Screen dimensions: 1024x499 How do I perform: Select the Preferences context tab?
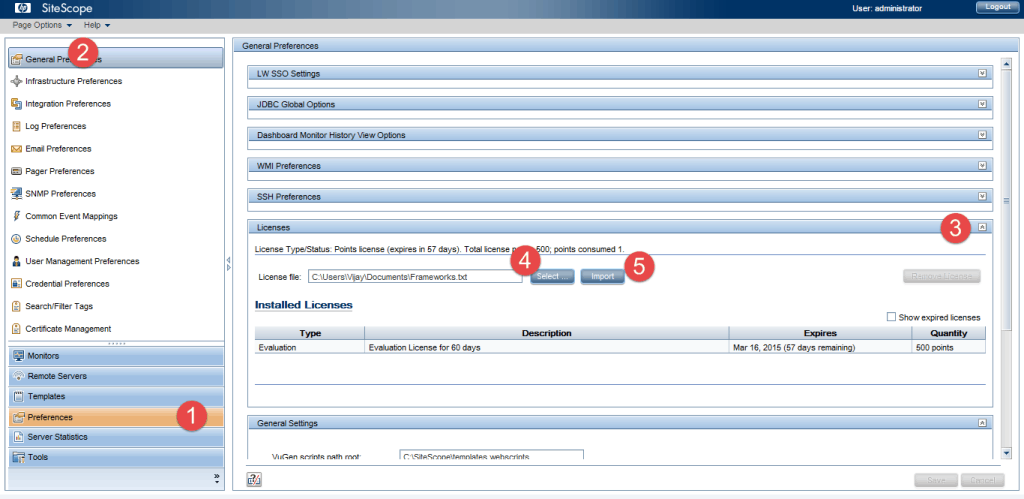pyautogui.click(x=116, y=417)
